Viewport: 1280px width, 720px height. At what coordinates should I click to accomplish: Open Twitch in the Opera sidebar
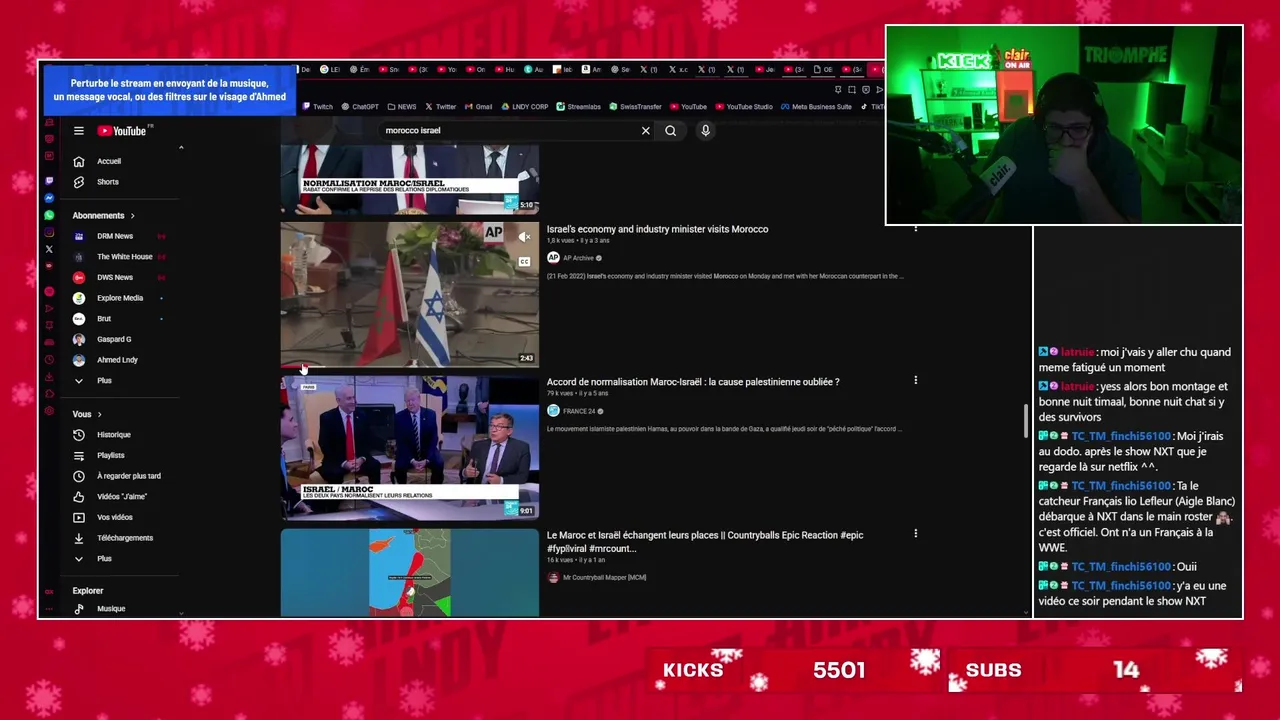point(49,181)
